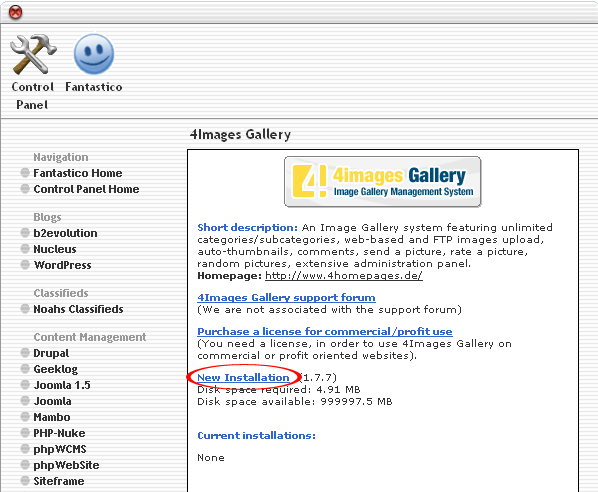The height and width of the screenshot is (492, 598).
Task: Open 4Images Gallery support forum link
Action: [286, 297]
